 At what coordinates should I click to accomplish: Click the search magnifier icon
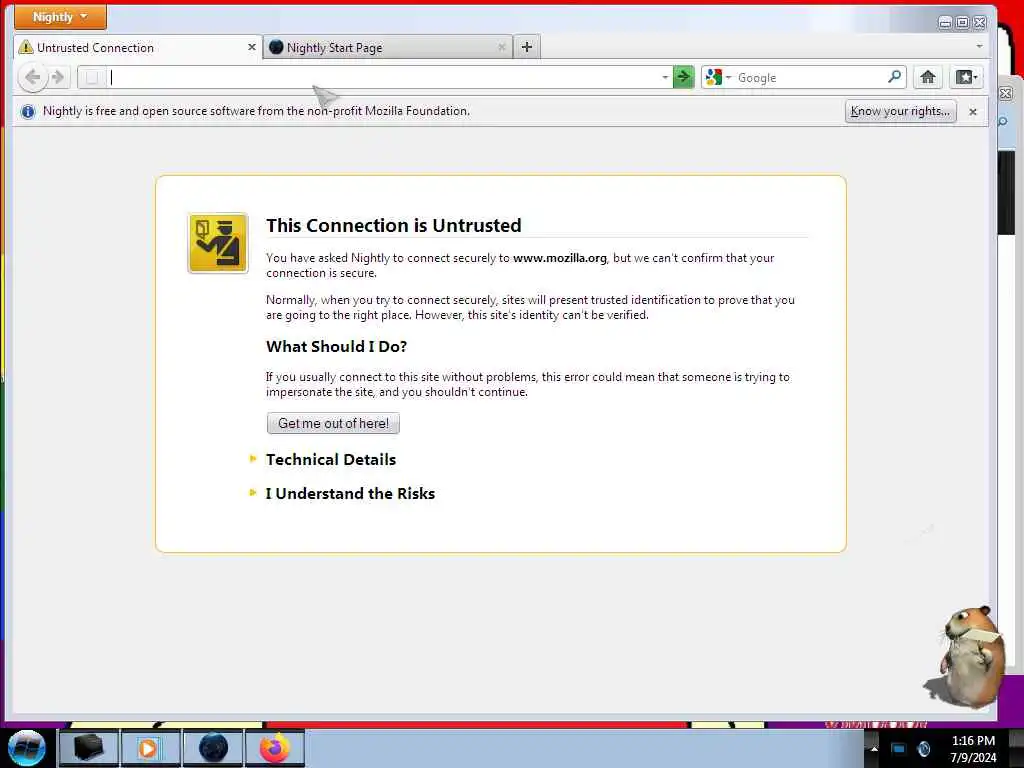click(895, 77)
